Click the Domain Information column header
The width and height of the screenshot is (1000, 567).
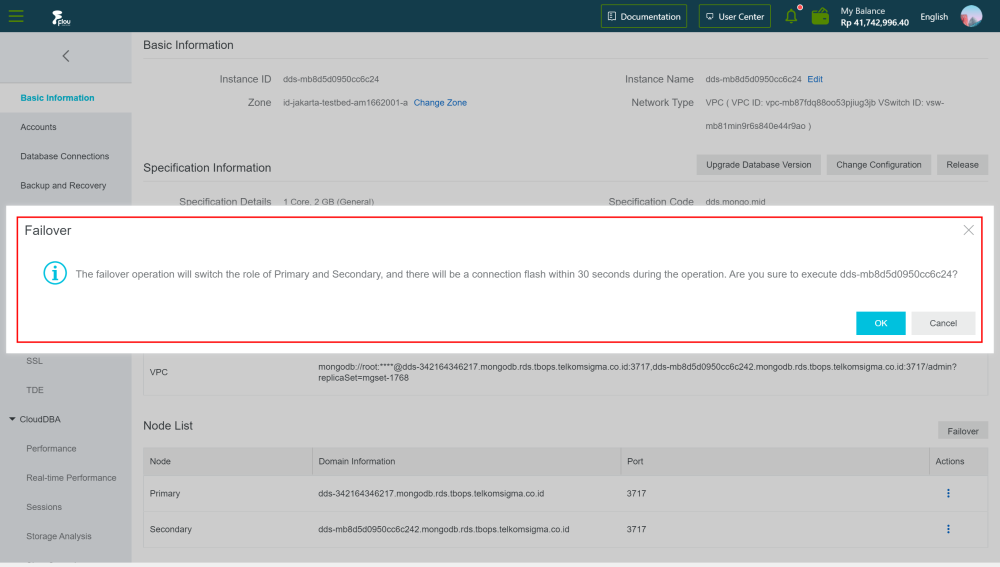(357, 461)
